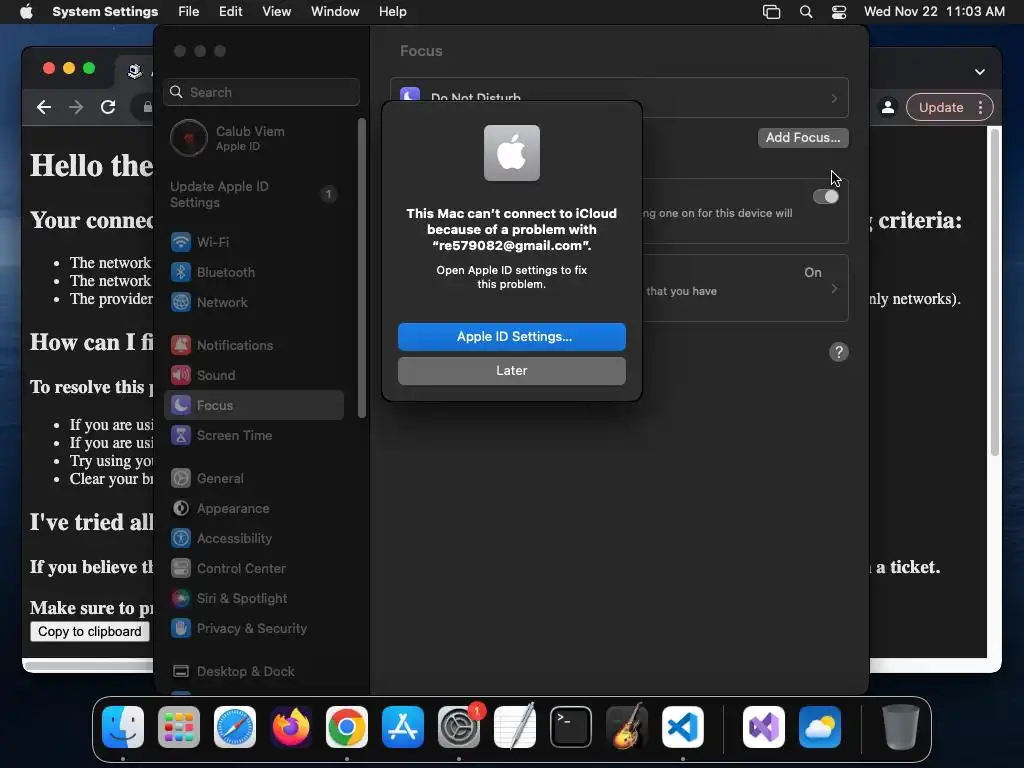Open Siri & Spotlight in the sidebar
The width and height of the screenshot is (1024, 768).
click(253, 599)
